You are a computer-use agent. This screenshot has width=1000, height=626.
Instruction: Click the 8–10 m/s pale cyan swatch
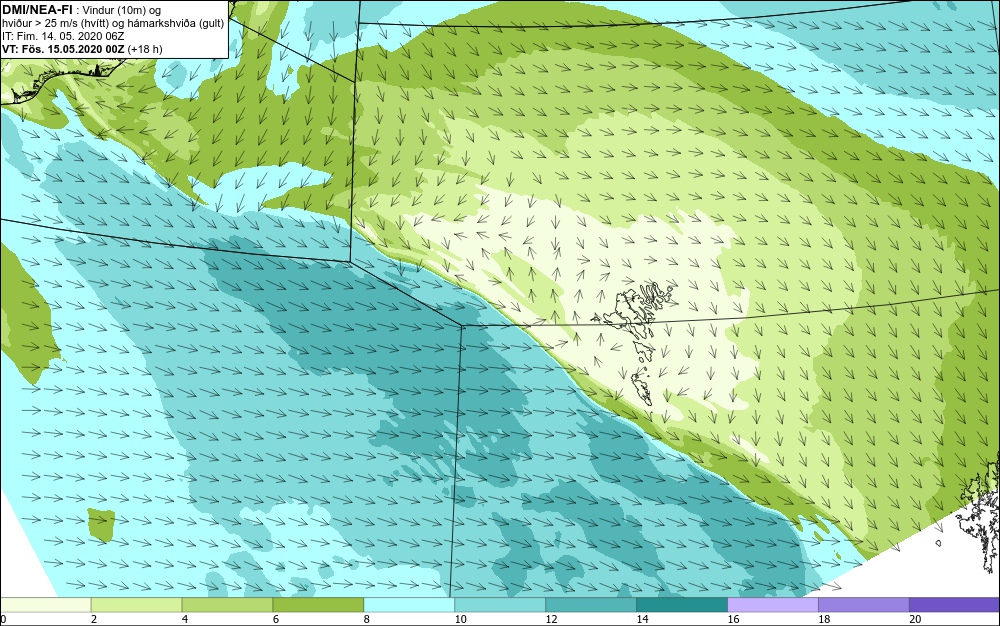click(x=409, y=604)
